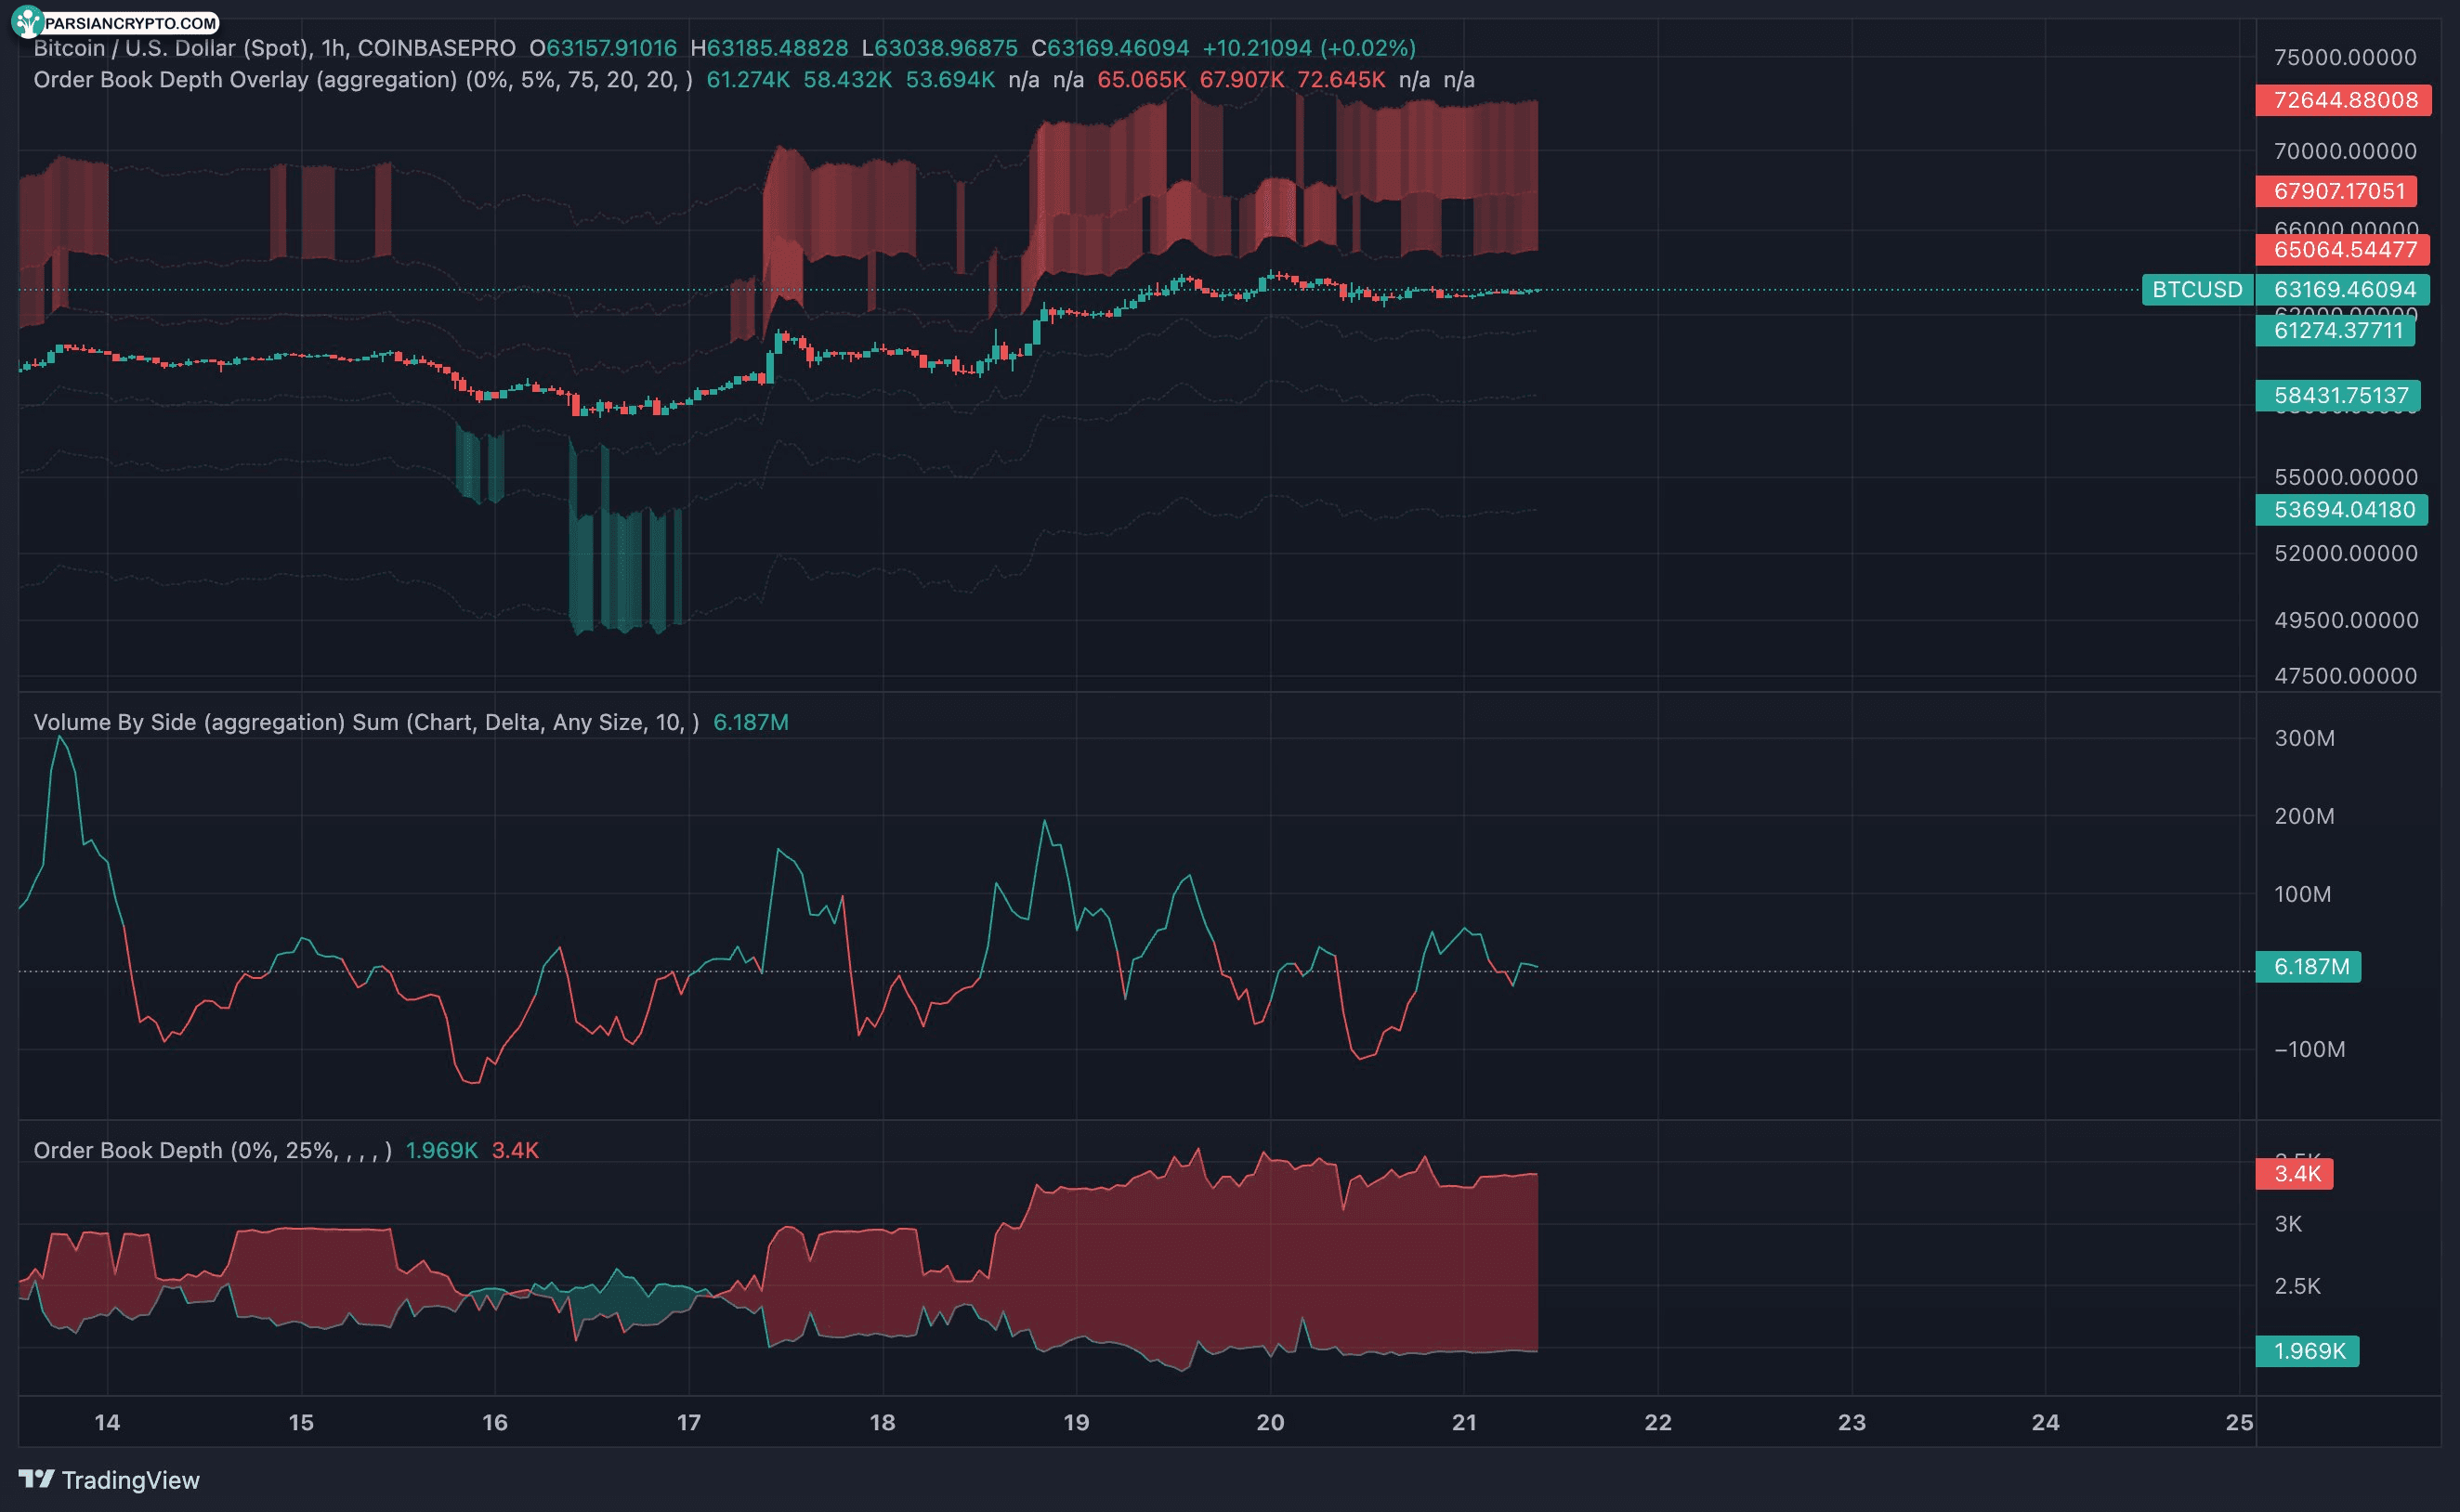The height and width of the screenshot is (1512, 2460).
Task: Click the 1.969K value in the depth legend
Action: point(442,1150)
